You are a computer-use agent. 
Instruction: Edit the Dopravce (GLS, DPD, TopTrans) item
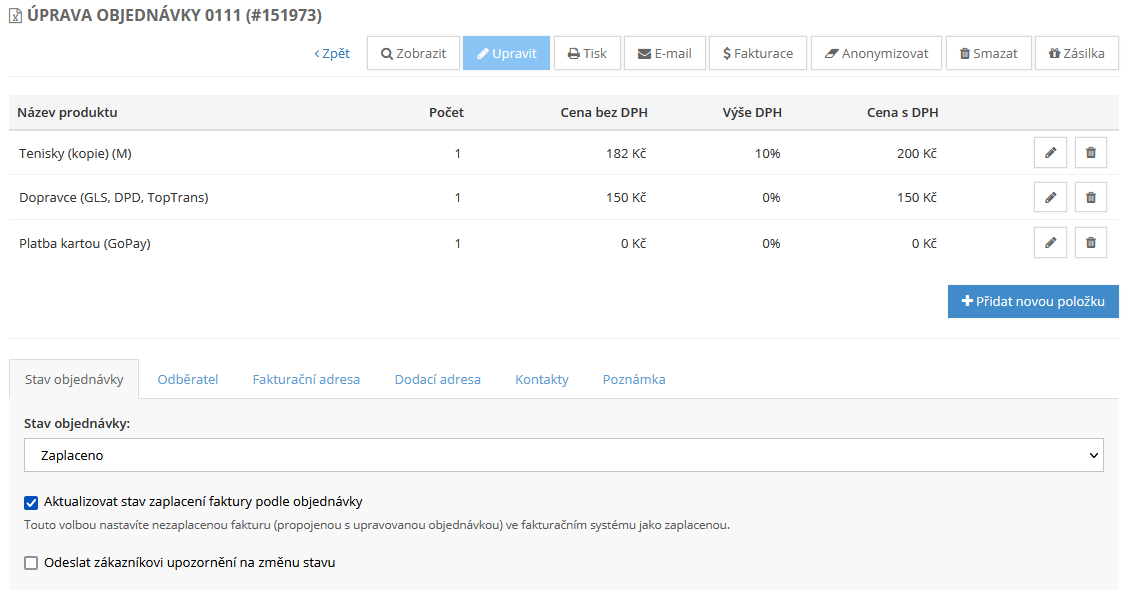coord(1050,198)
